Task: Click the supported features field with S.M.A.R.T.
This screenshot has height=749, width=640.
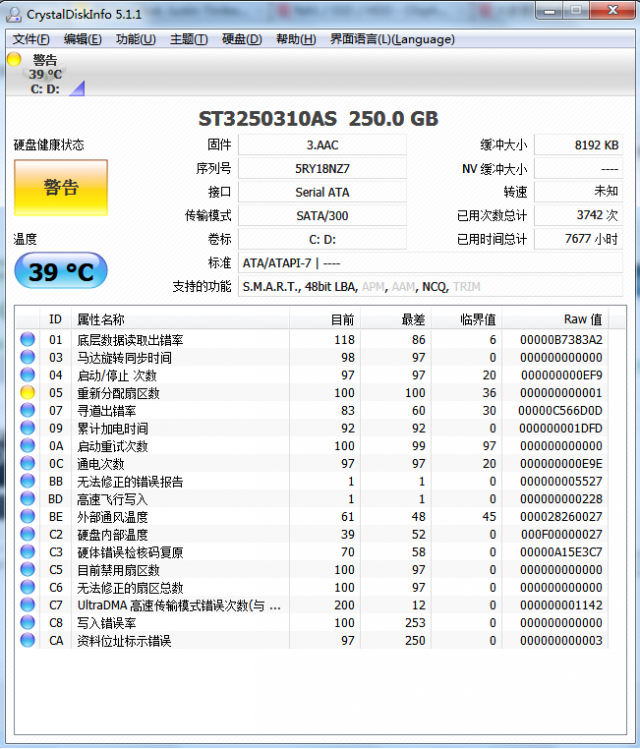Action: 430,286
